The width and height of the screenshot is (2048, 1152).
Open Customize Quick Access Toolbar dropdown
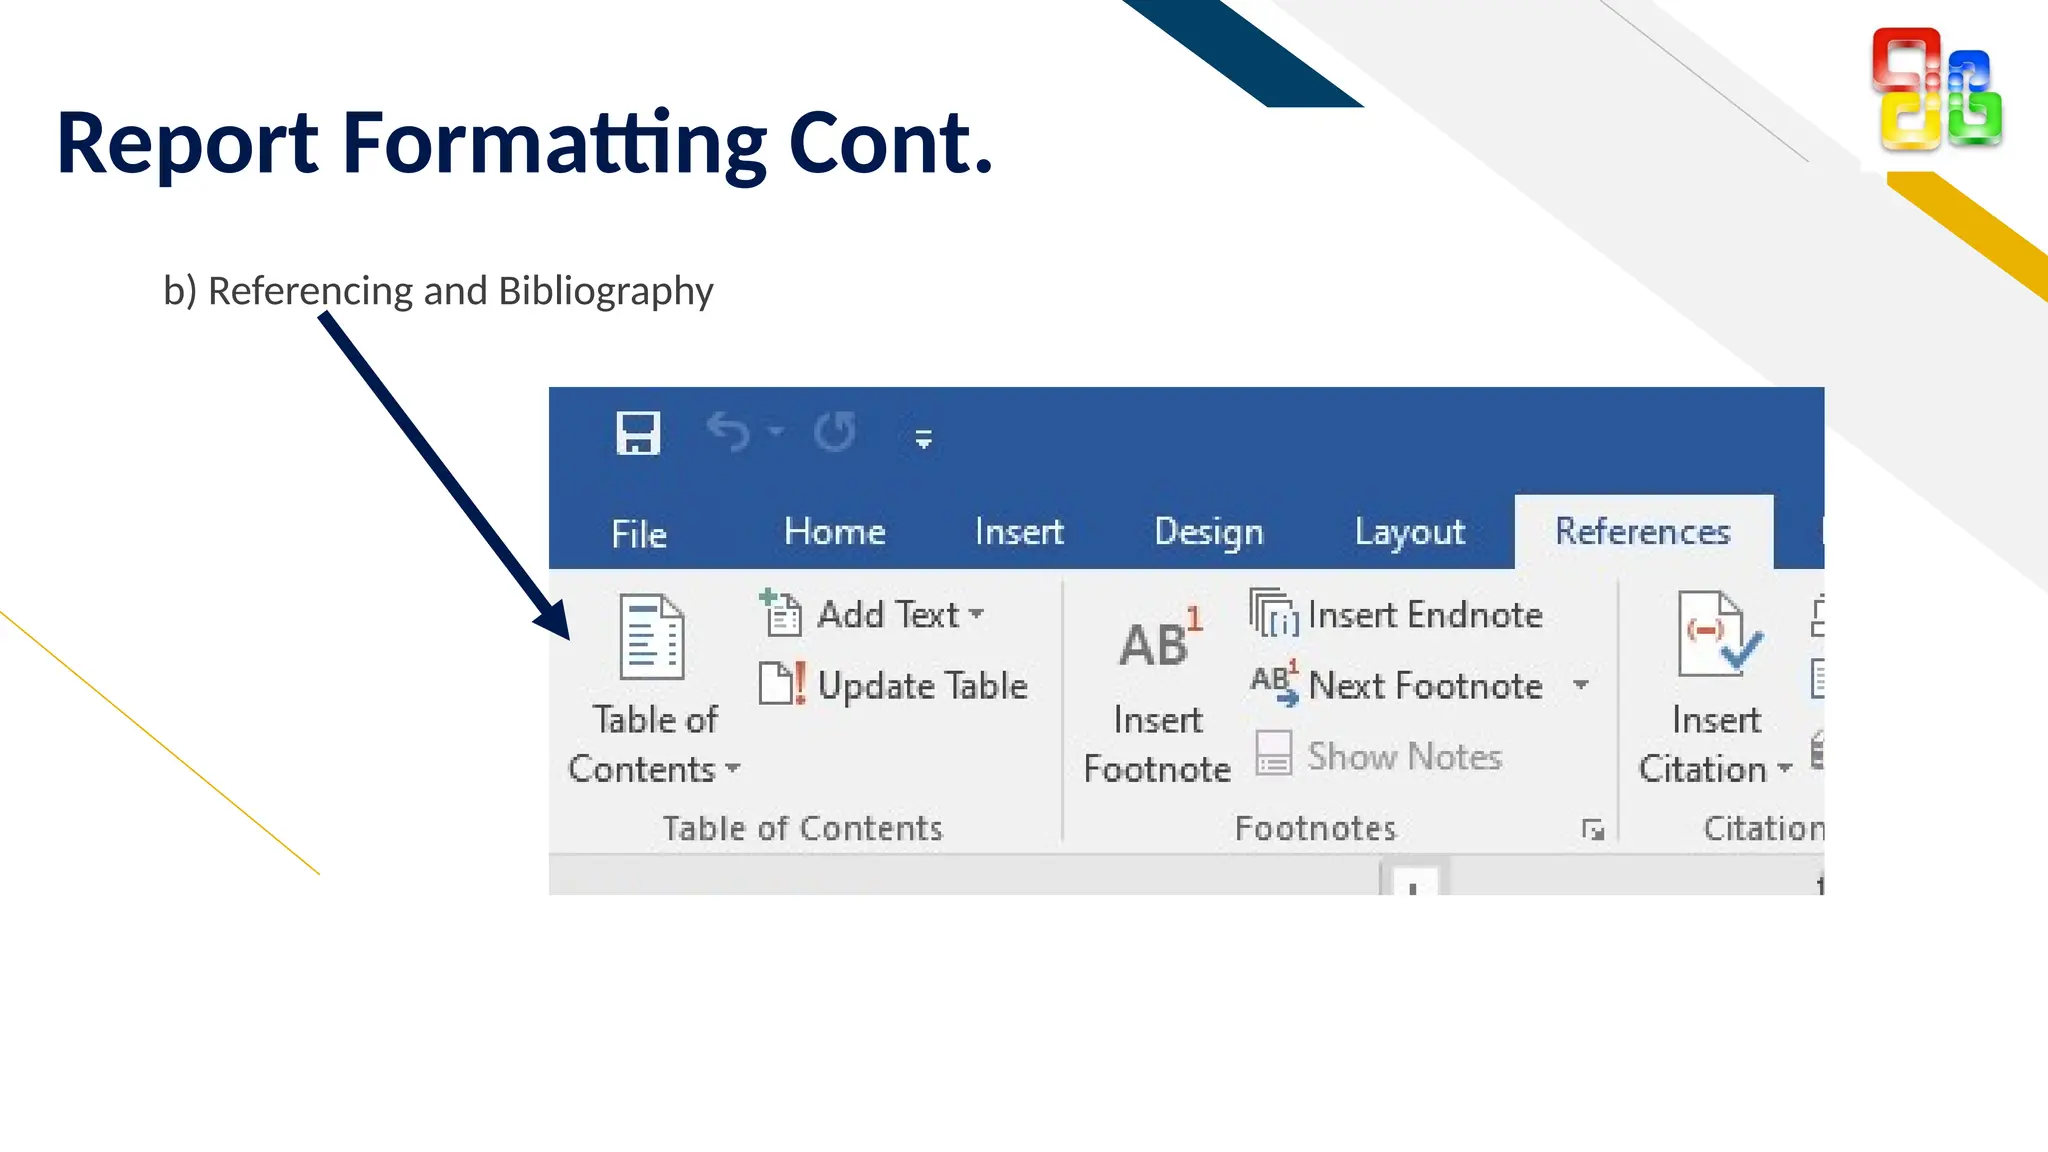[x=924, y=438]
